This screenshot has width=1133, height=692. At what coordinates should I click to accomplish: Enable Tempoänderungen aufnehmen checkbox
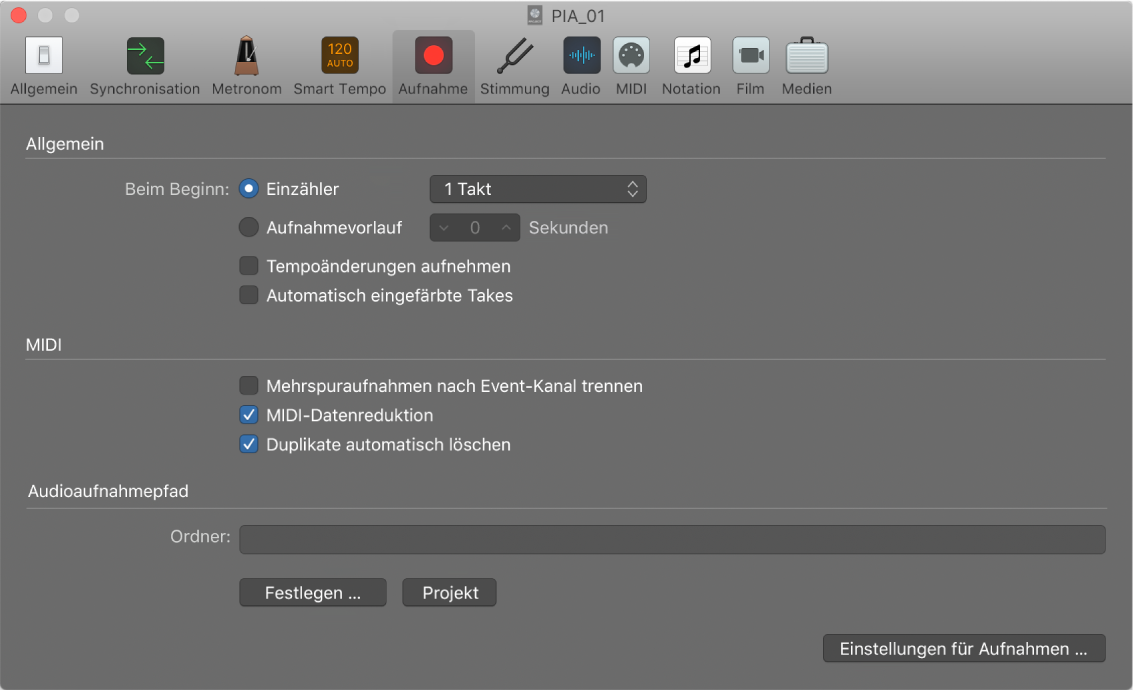pos(249,266)
